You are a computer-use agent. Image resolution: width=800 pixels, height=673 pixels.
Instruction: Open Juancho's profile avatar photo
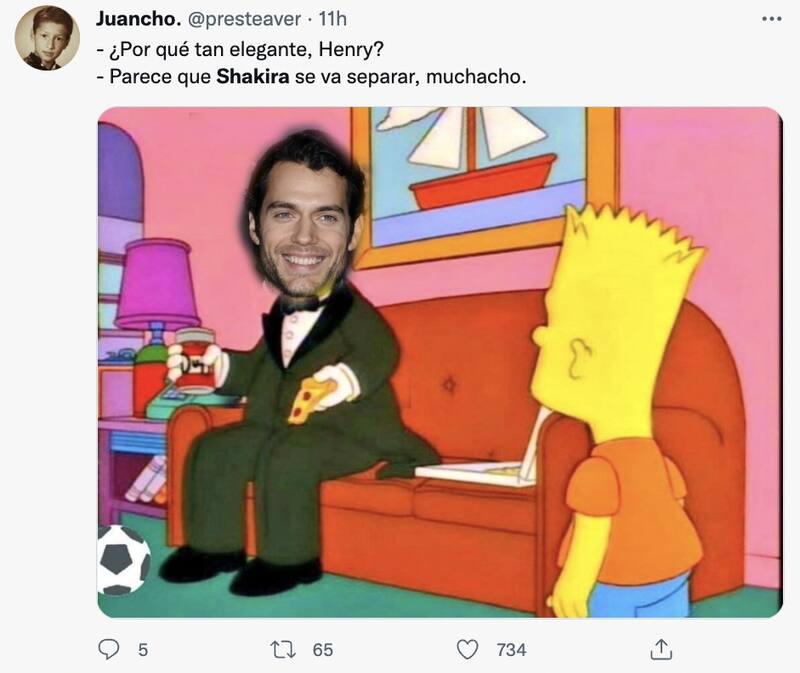(47, 38)
